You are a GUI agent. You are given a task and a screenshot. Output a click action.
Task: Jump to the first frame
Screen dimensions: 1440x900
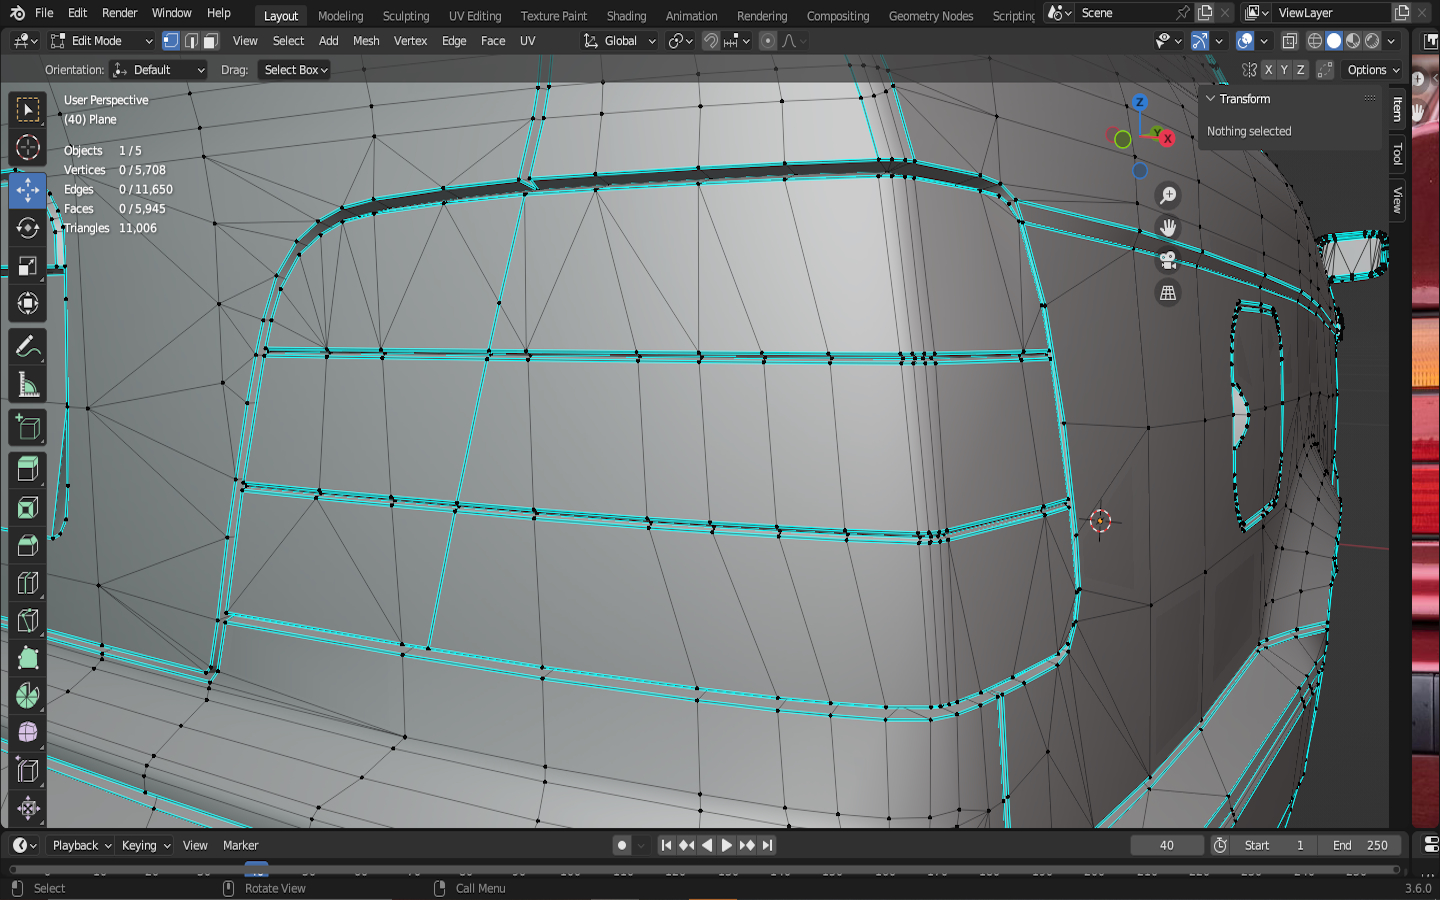click(x=666, y=845)
